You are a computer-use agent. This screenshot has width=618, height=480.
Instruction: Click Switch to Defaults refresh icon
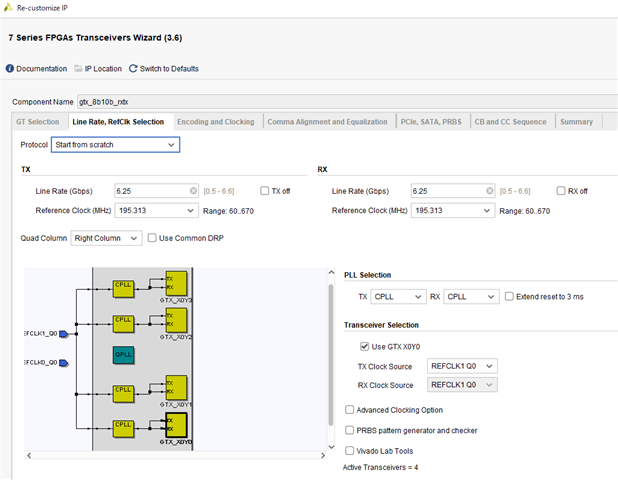133,69
